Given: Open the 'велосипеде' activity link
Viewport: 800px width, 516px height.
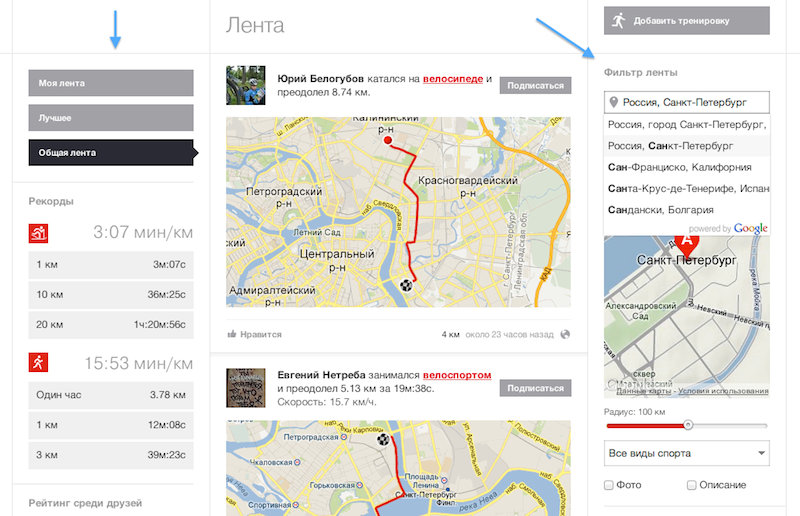Looking at the screenshot, I should coord(453,77).
